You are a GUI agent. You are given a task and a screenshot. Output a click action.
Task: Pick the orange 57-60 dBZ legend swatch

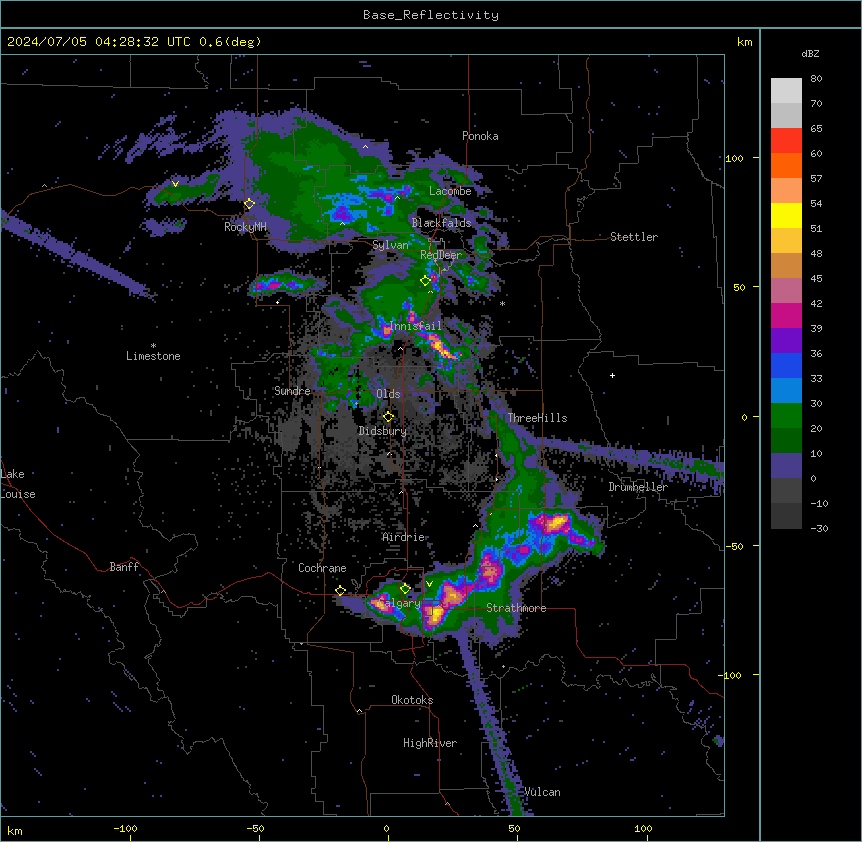786,165
